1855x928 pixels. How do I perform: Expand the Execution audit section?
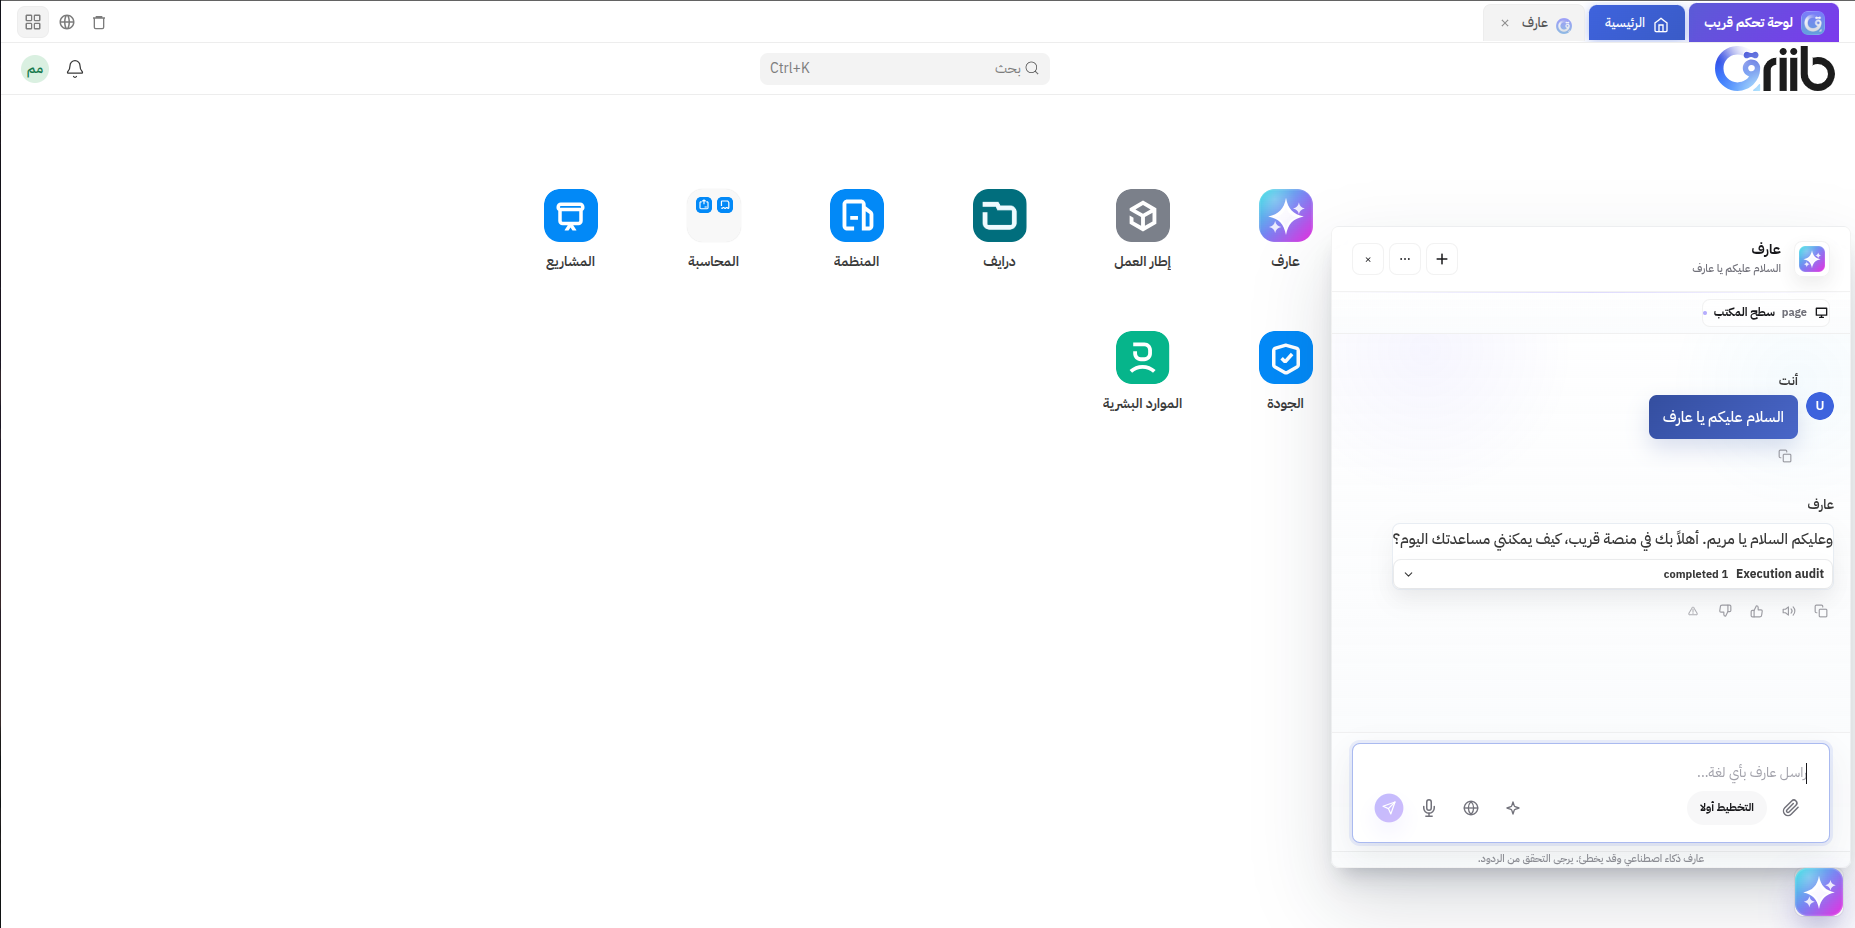(x=1612, y=574)
